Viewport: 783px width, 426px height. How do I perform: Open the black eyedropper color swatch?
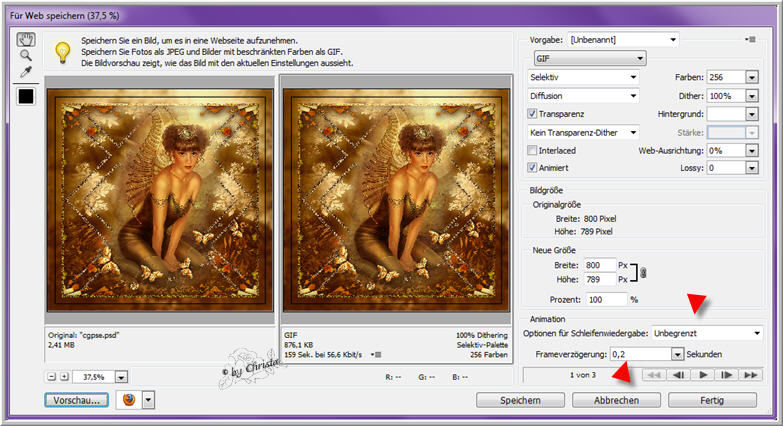coord(26,96)
